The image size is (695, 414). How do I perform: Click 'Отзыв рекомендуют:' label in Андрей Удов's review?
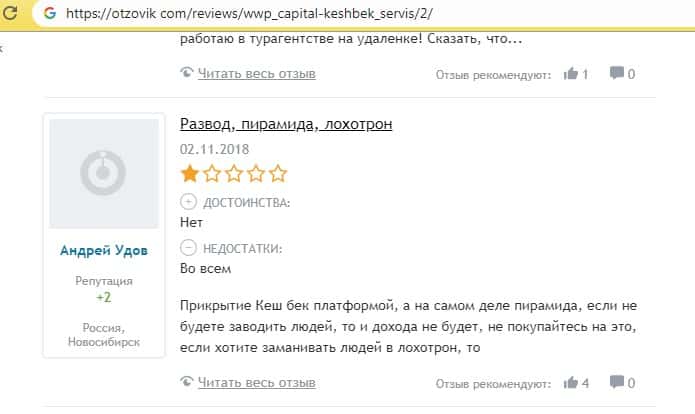tap(493, 384)
